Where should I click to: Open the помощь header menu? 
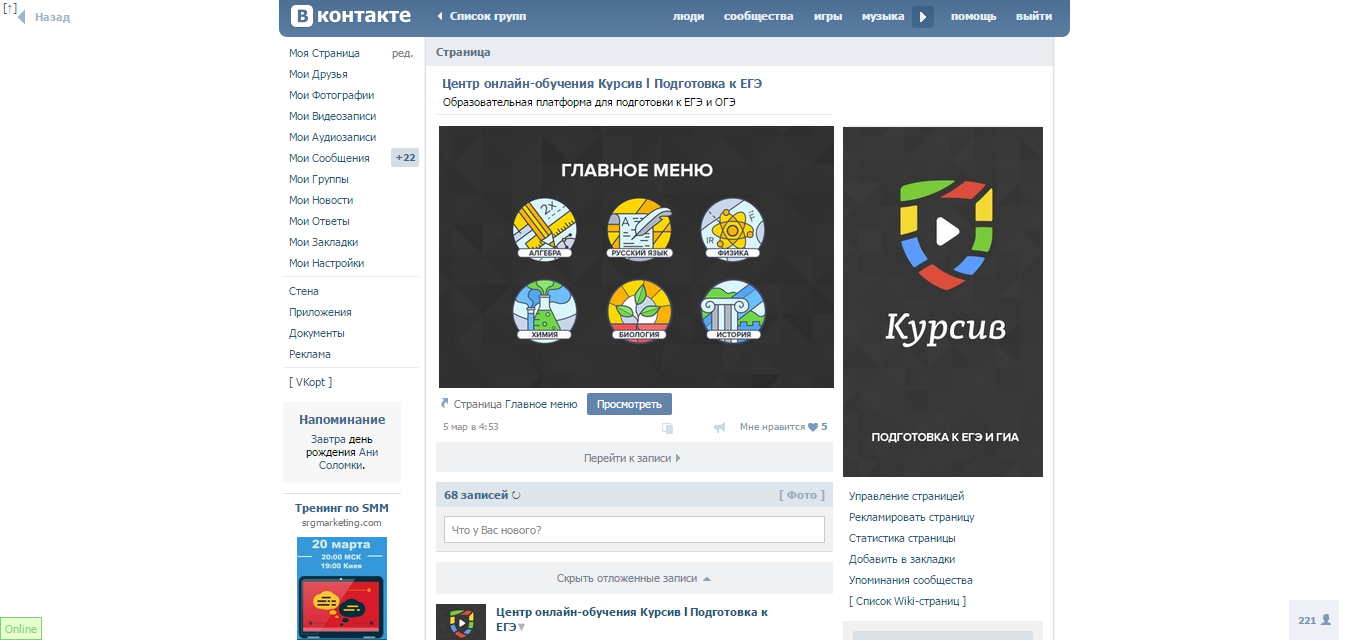pos(973,16)
